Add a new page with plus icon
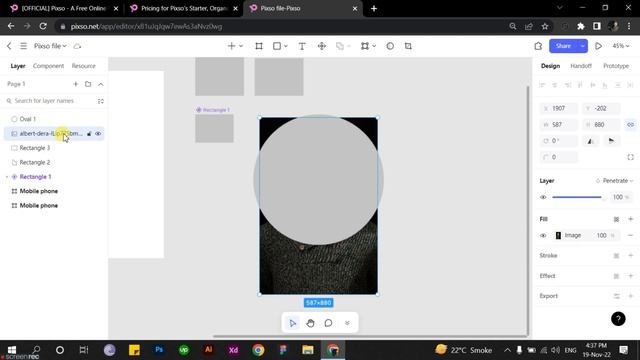The height and width of the screenshot is (360, 640). coord(76,84)
